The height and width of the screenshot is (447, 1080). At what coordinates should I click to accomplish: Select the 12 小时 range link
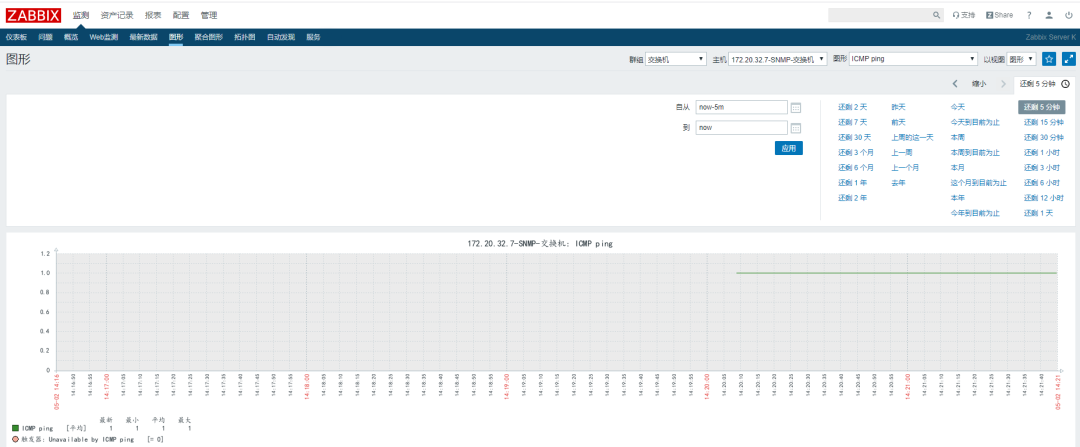1043,198
